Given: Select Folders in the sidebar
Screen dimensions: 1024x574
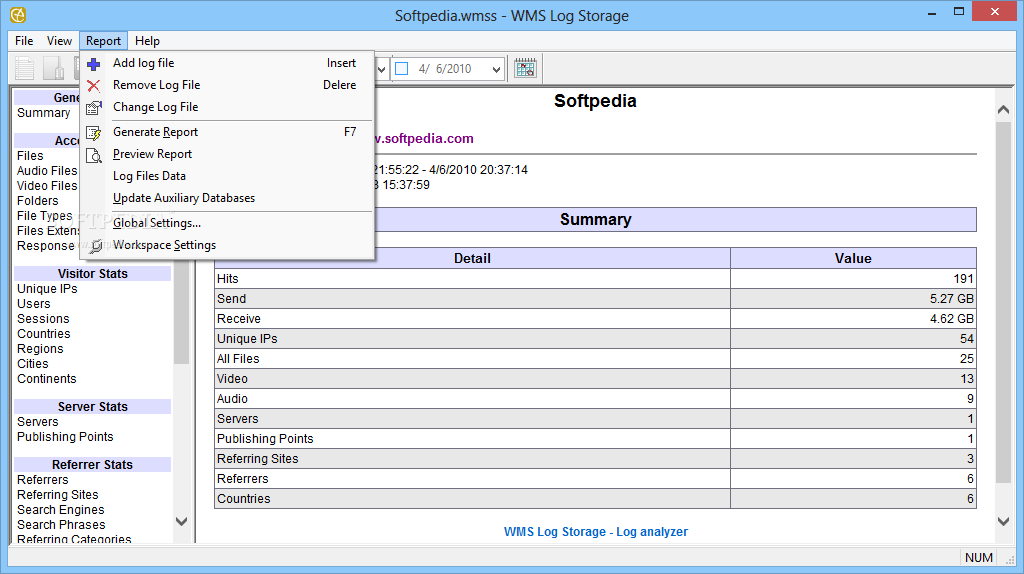Looking at the screenshot, I should tap(37, 200).
